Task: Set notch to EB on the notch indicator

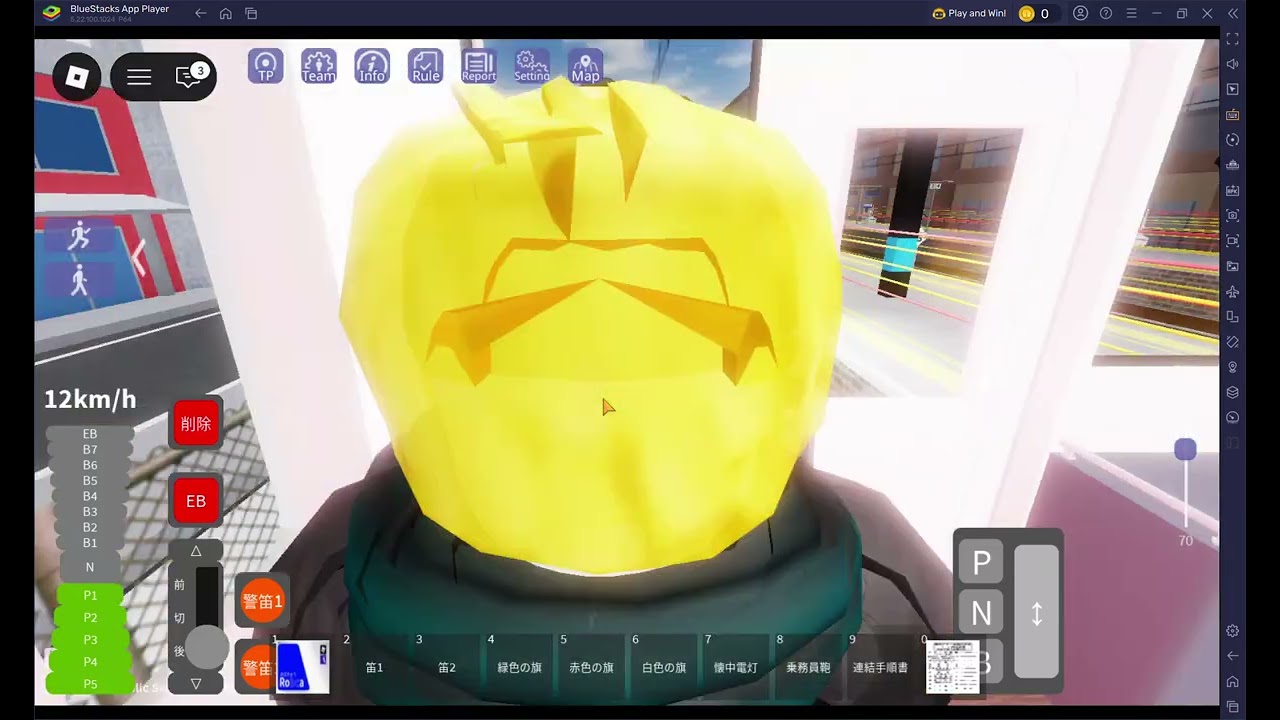Action: click(90, 434)
